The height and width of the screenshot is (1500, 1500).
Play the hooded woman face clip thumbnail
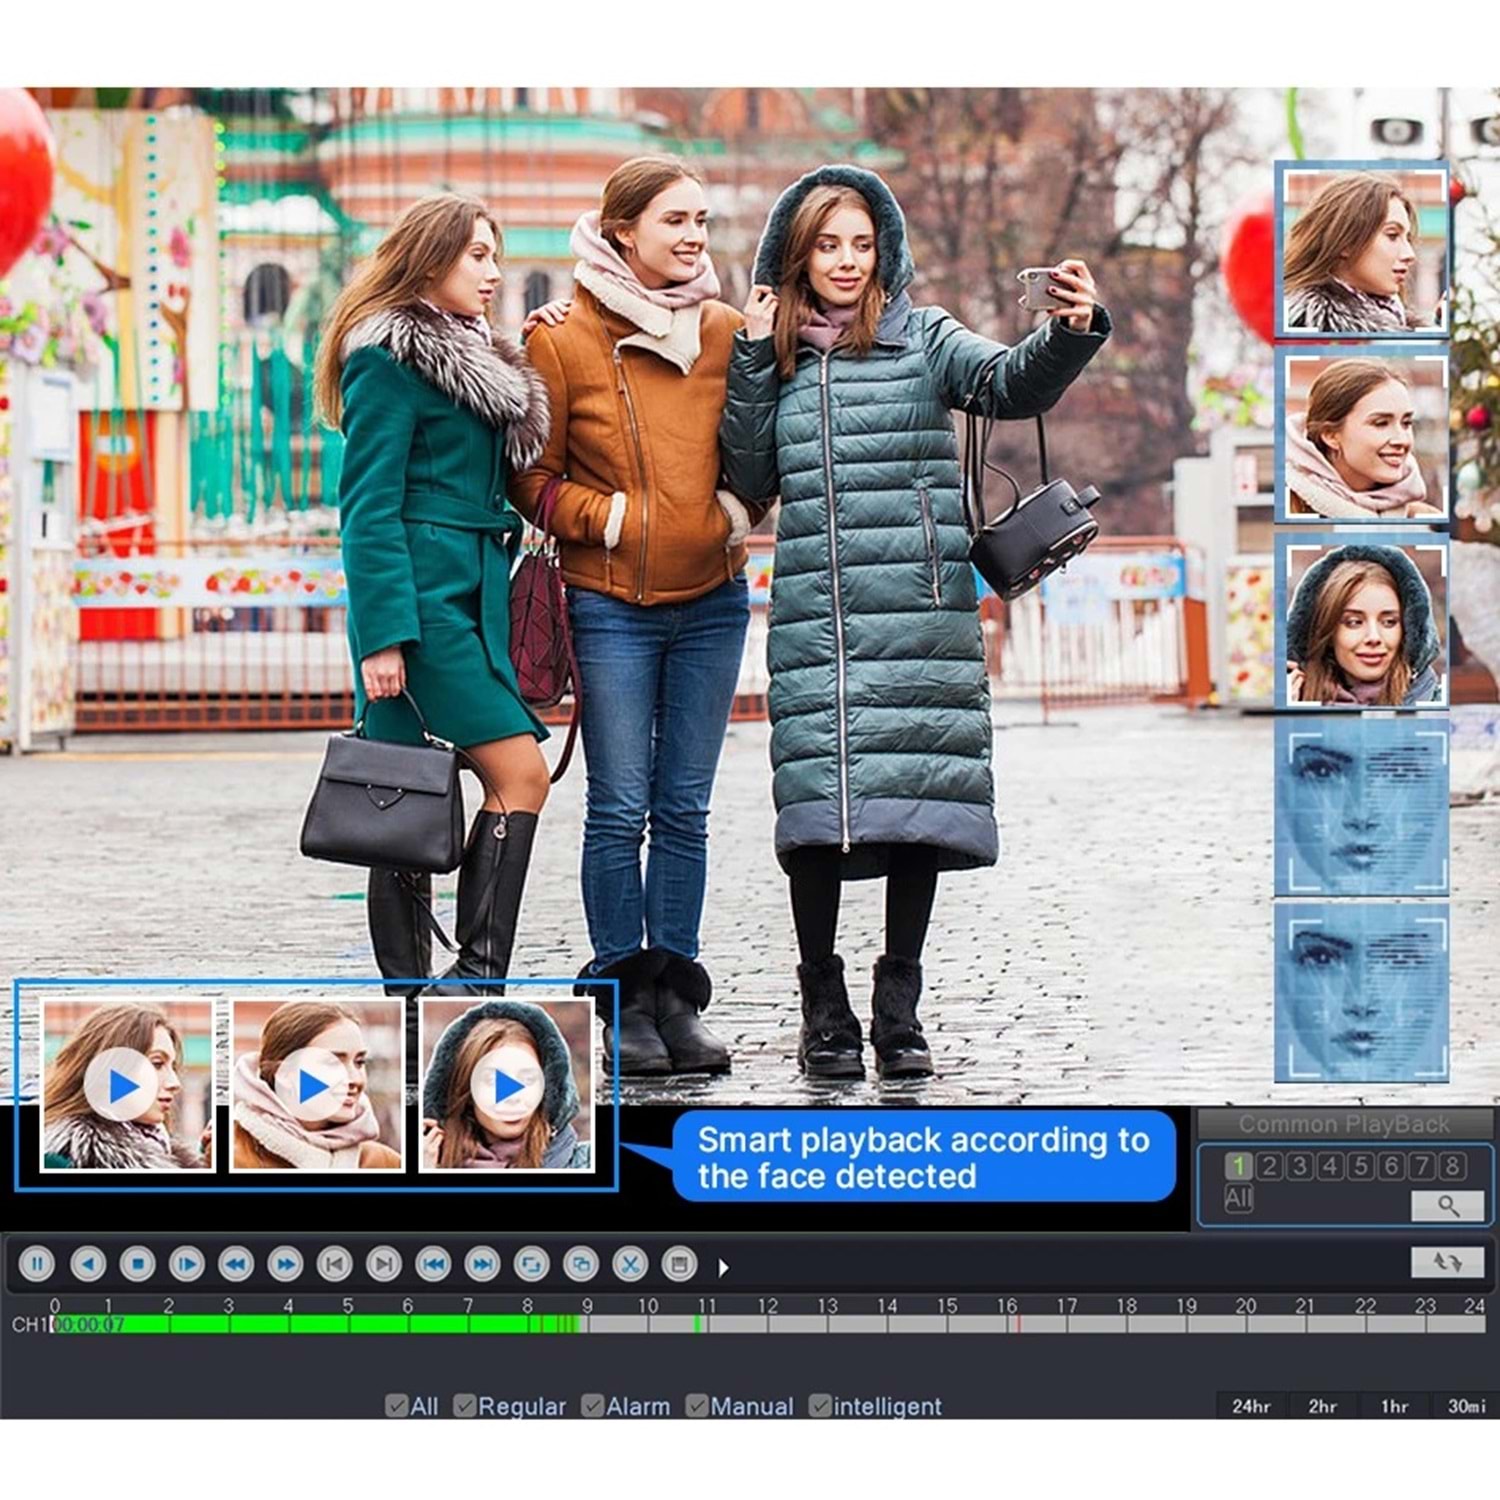[x=507, y=1085]
